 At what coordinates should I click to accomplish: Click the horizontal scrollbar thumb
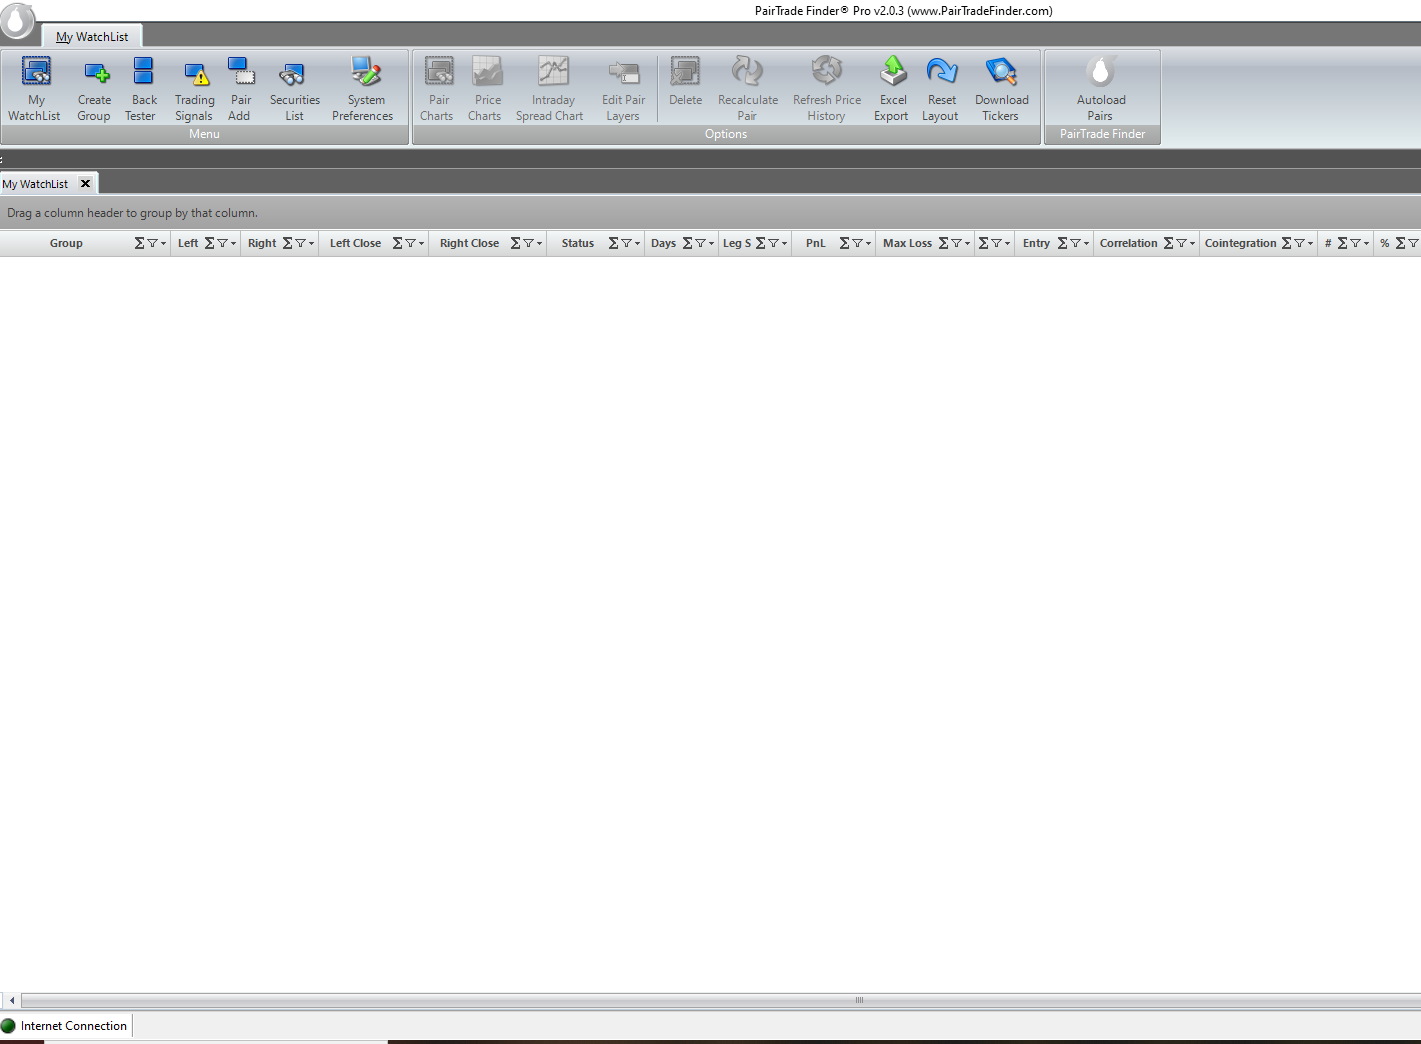(720, 1000)
